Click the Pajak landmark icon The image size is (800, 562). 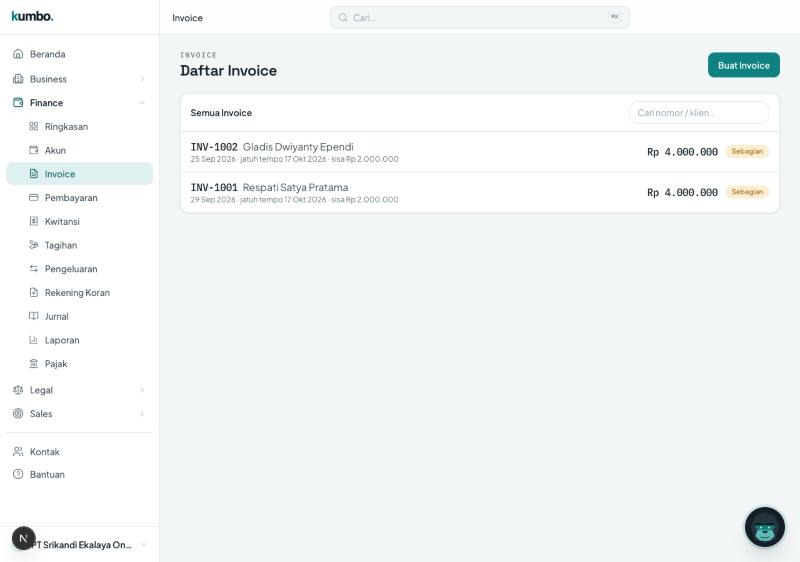point(34,363)
